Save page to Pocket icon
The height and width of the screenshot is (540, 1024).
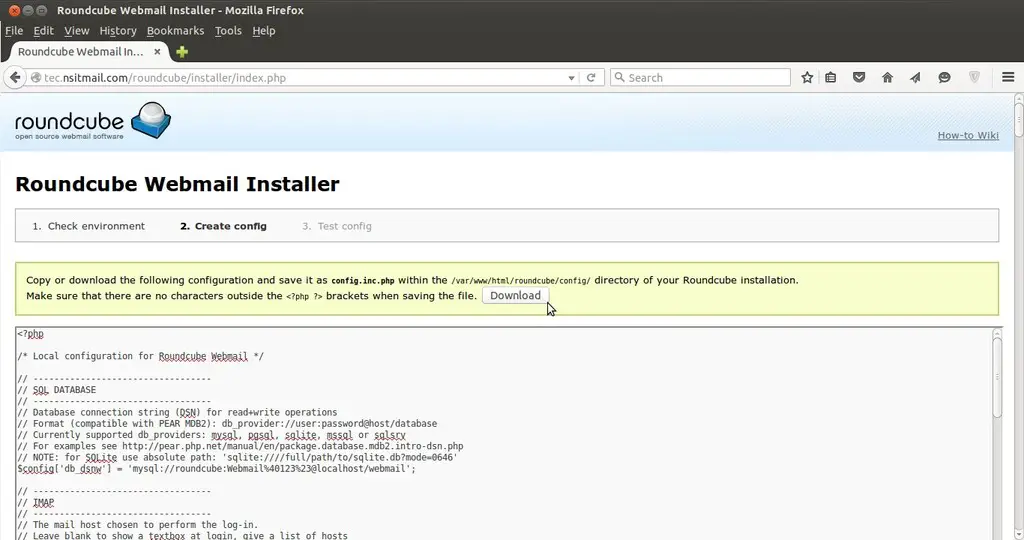859,78
